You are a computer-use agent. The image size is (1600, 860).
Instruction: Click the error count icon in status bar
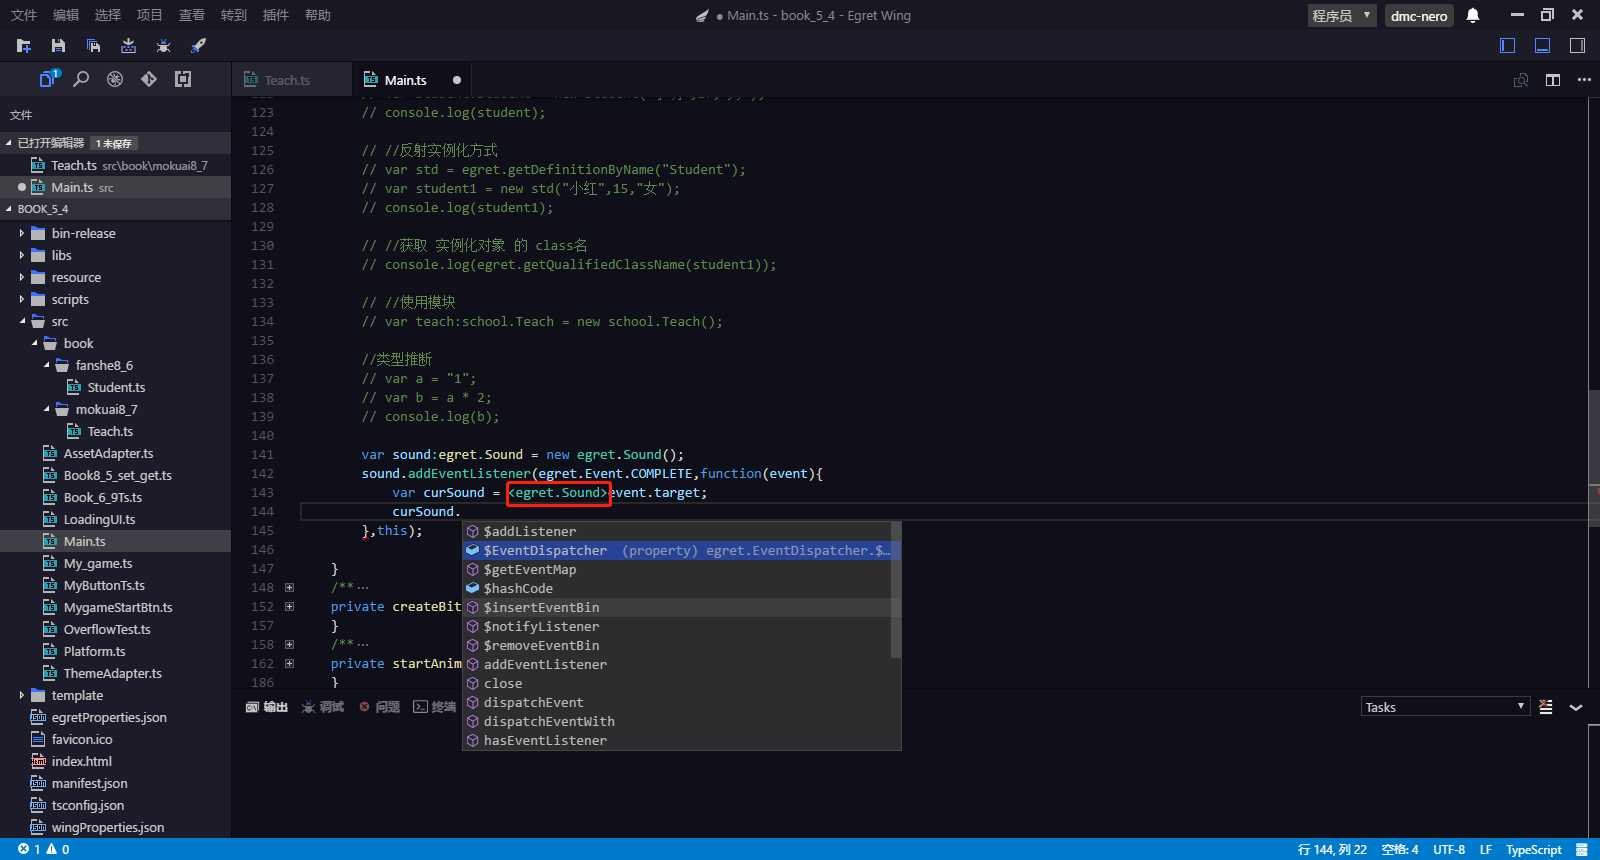[23, 849]
